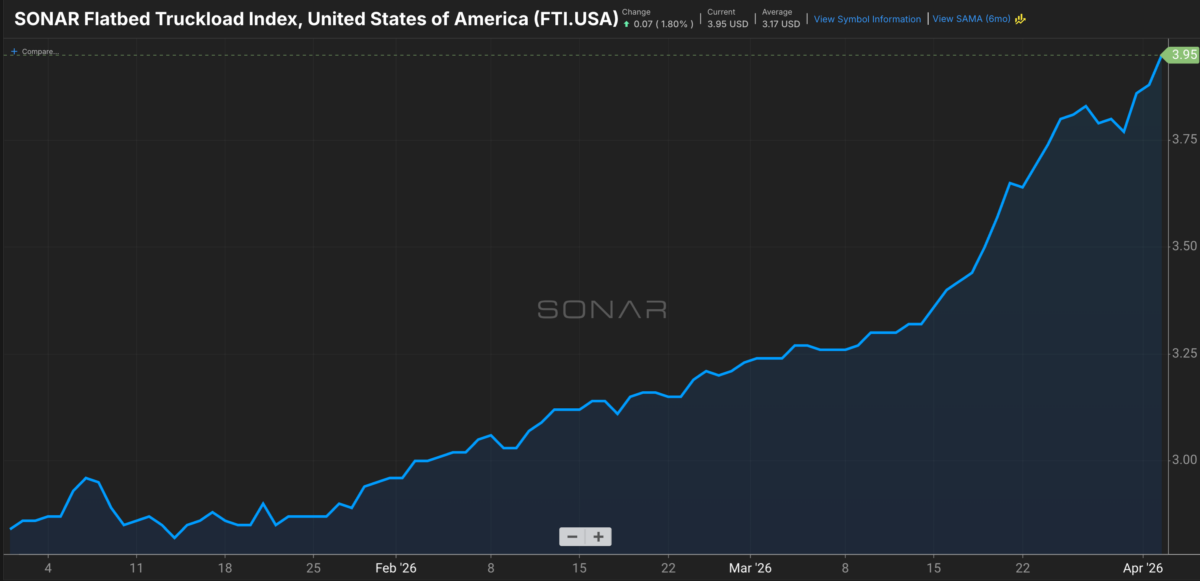Zoom in with the plus button
Viewport: 1200px width, 581px height.
pyautogui.click(x=598, y=537)
